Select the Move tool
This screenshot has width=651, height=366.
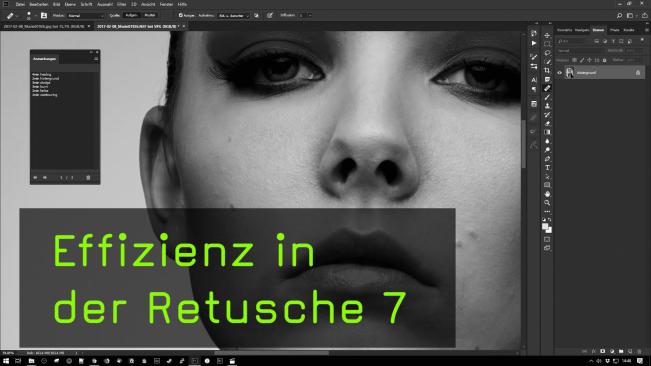(x=547, y=35)
